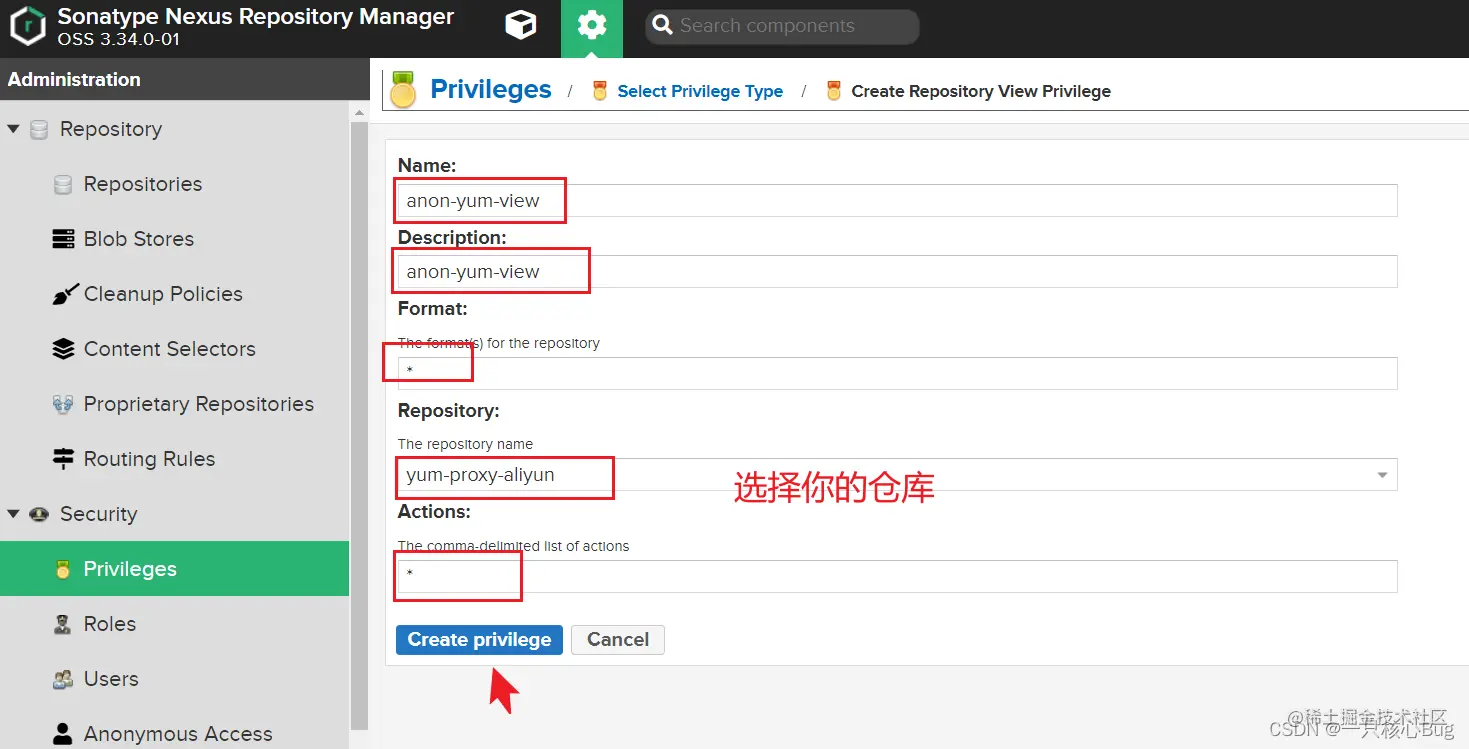Click the Security section icon
The width and height of the screenshot is (1469, 749).
pos(39,514)
